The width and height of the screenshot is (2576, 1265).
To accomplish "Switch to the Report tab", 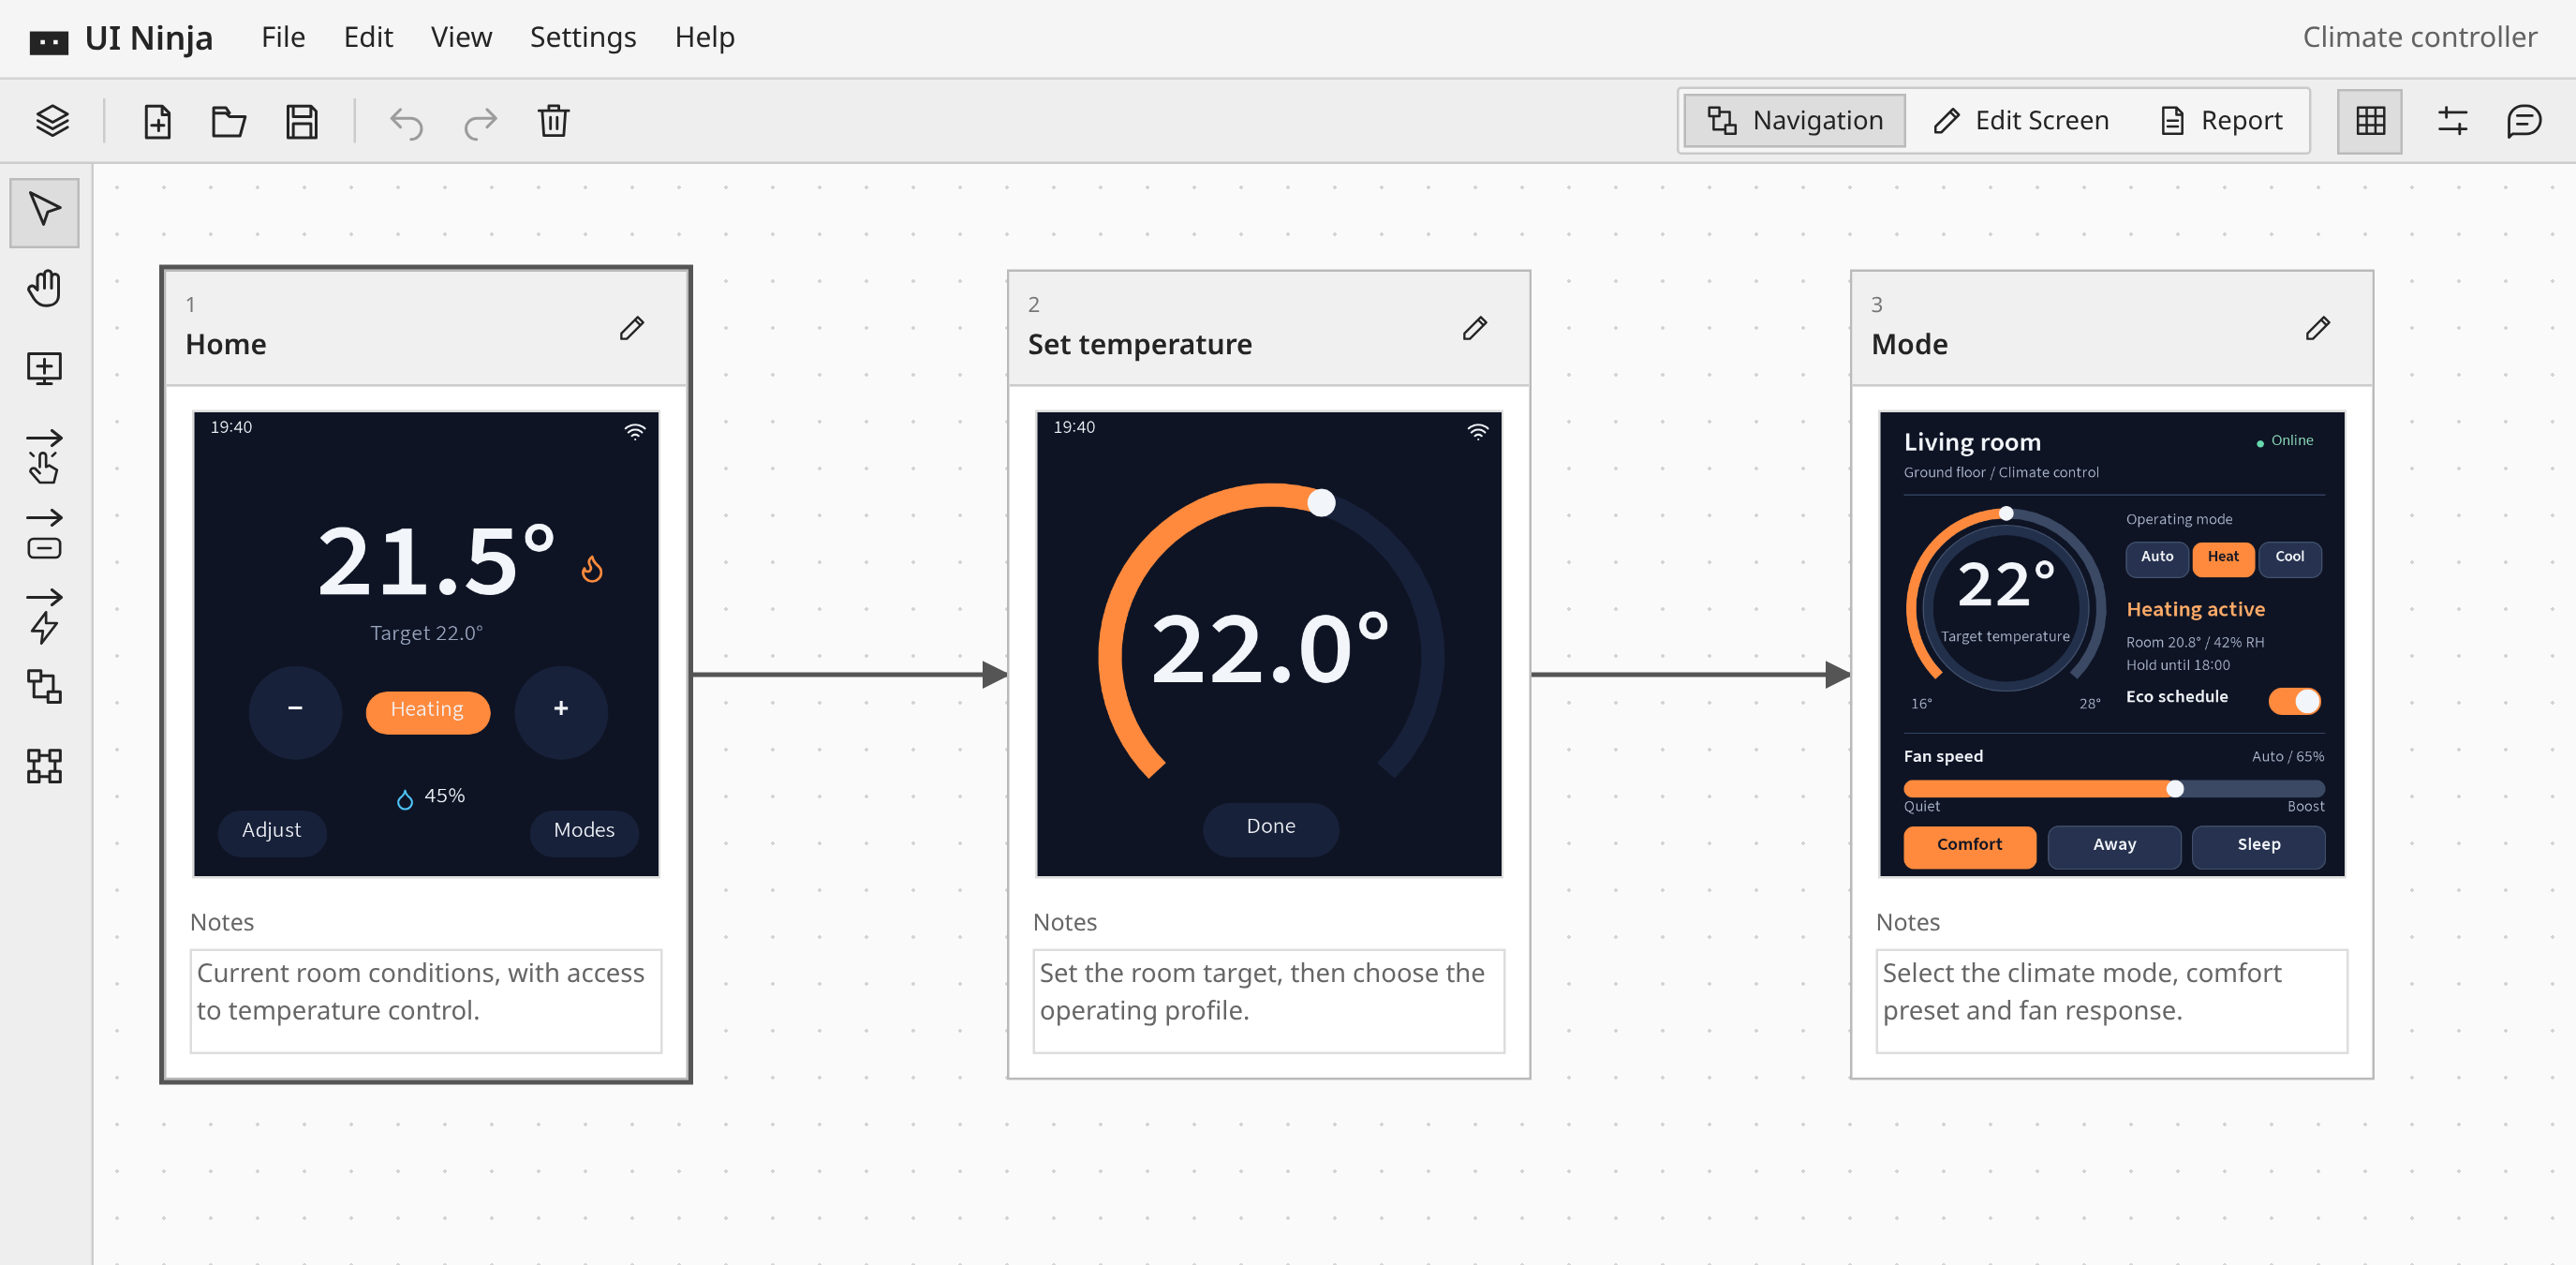I will [x=2221, y=121].
